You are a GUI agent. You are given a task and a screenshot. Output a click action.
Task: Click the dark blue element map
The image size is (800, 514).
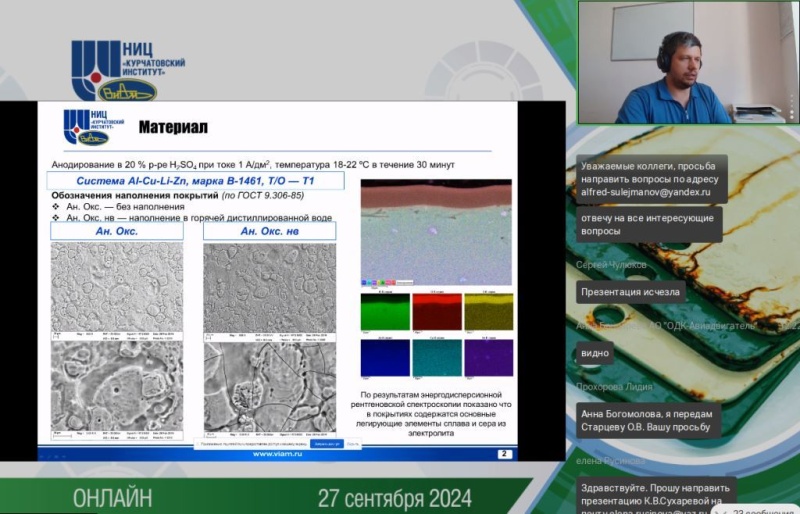385,358
